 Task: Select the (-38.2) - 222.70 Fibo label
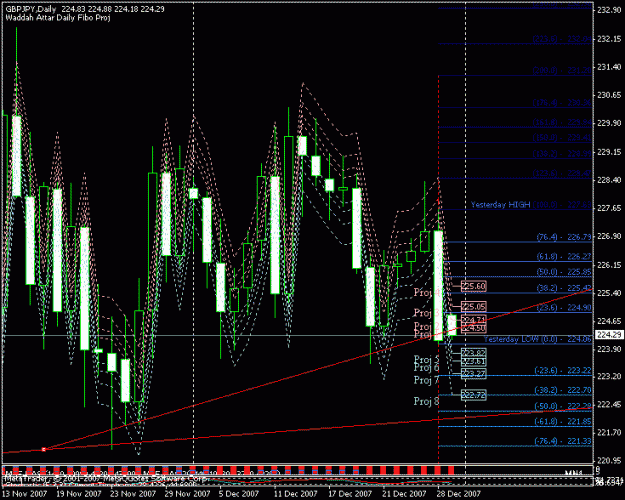click(x=563, y=390)
